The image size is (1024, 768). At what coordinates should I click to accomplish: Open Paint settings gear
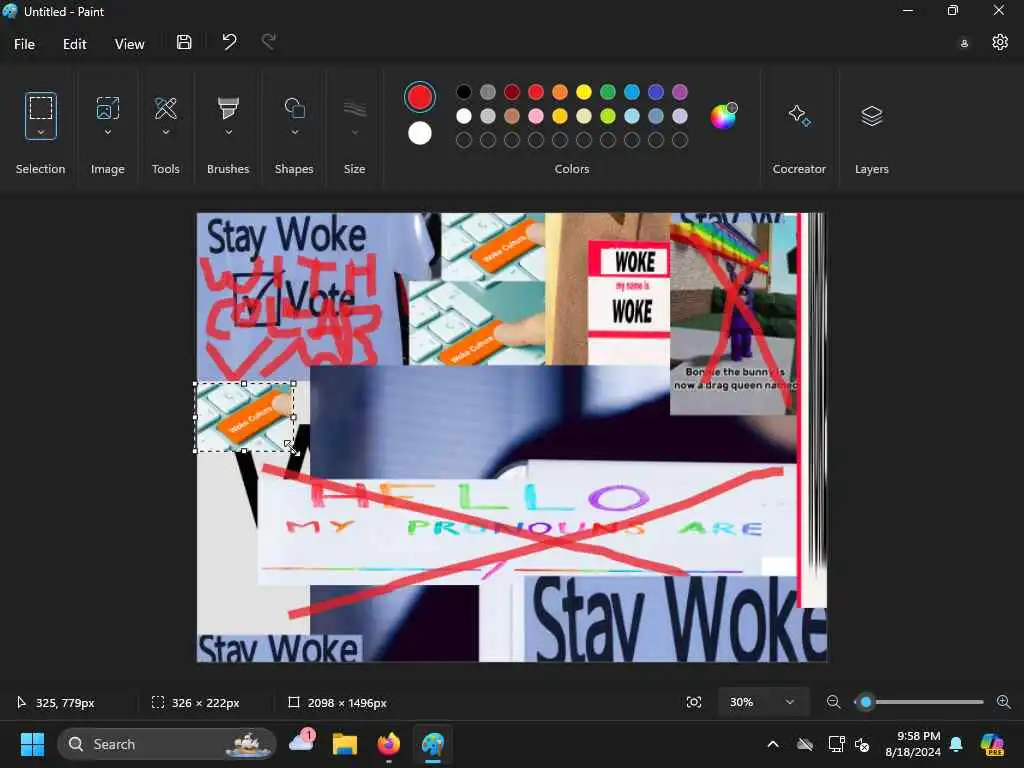[x=1000, y=42]
